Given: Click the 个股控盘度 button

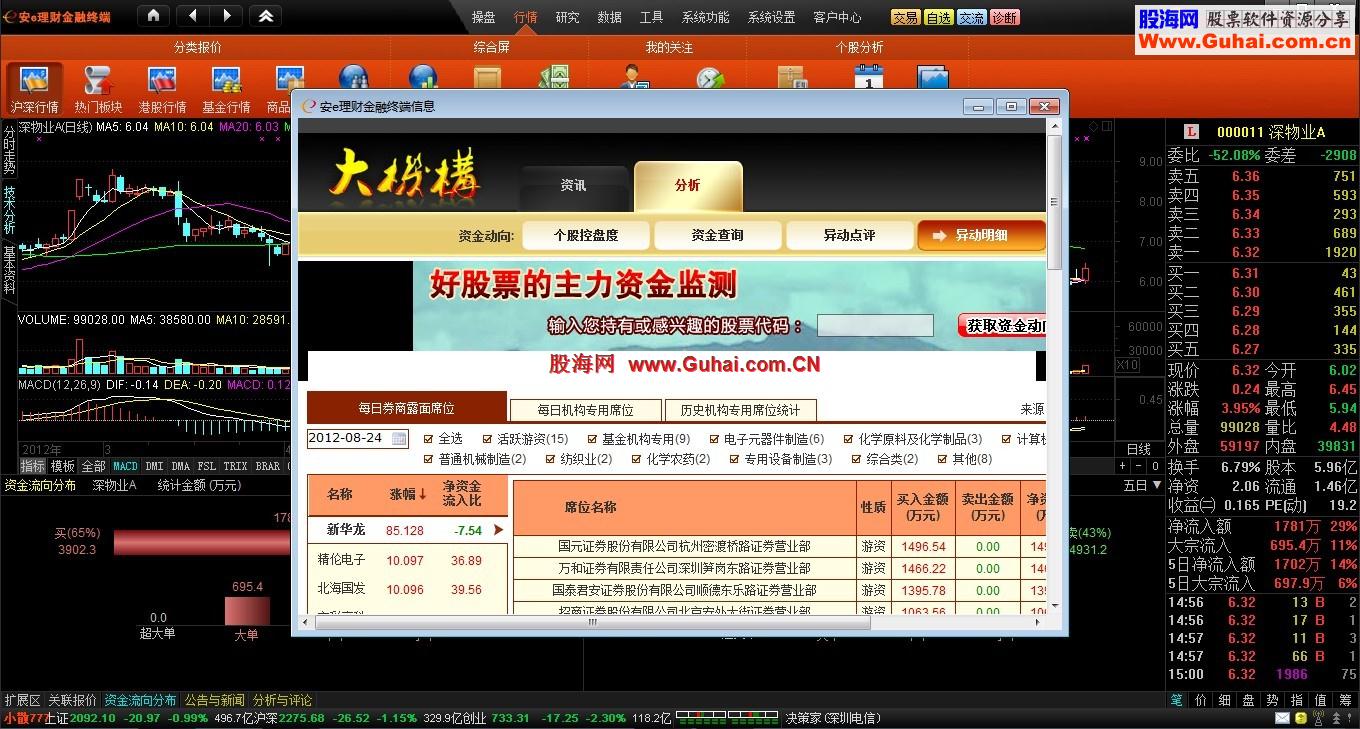Looking at the screenshot, I should tap(586, 235).
